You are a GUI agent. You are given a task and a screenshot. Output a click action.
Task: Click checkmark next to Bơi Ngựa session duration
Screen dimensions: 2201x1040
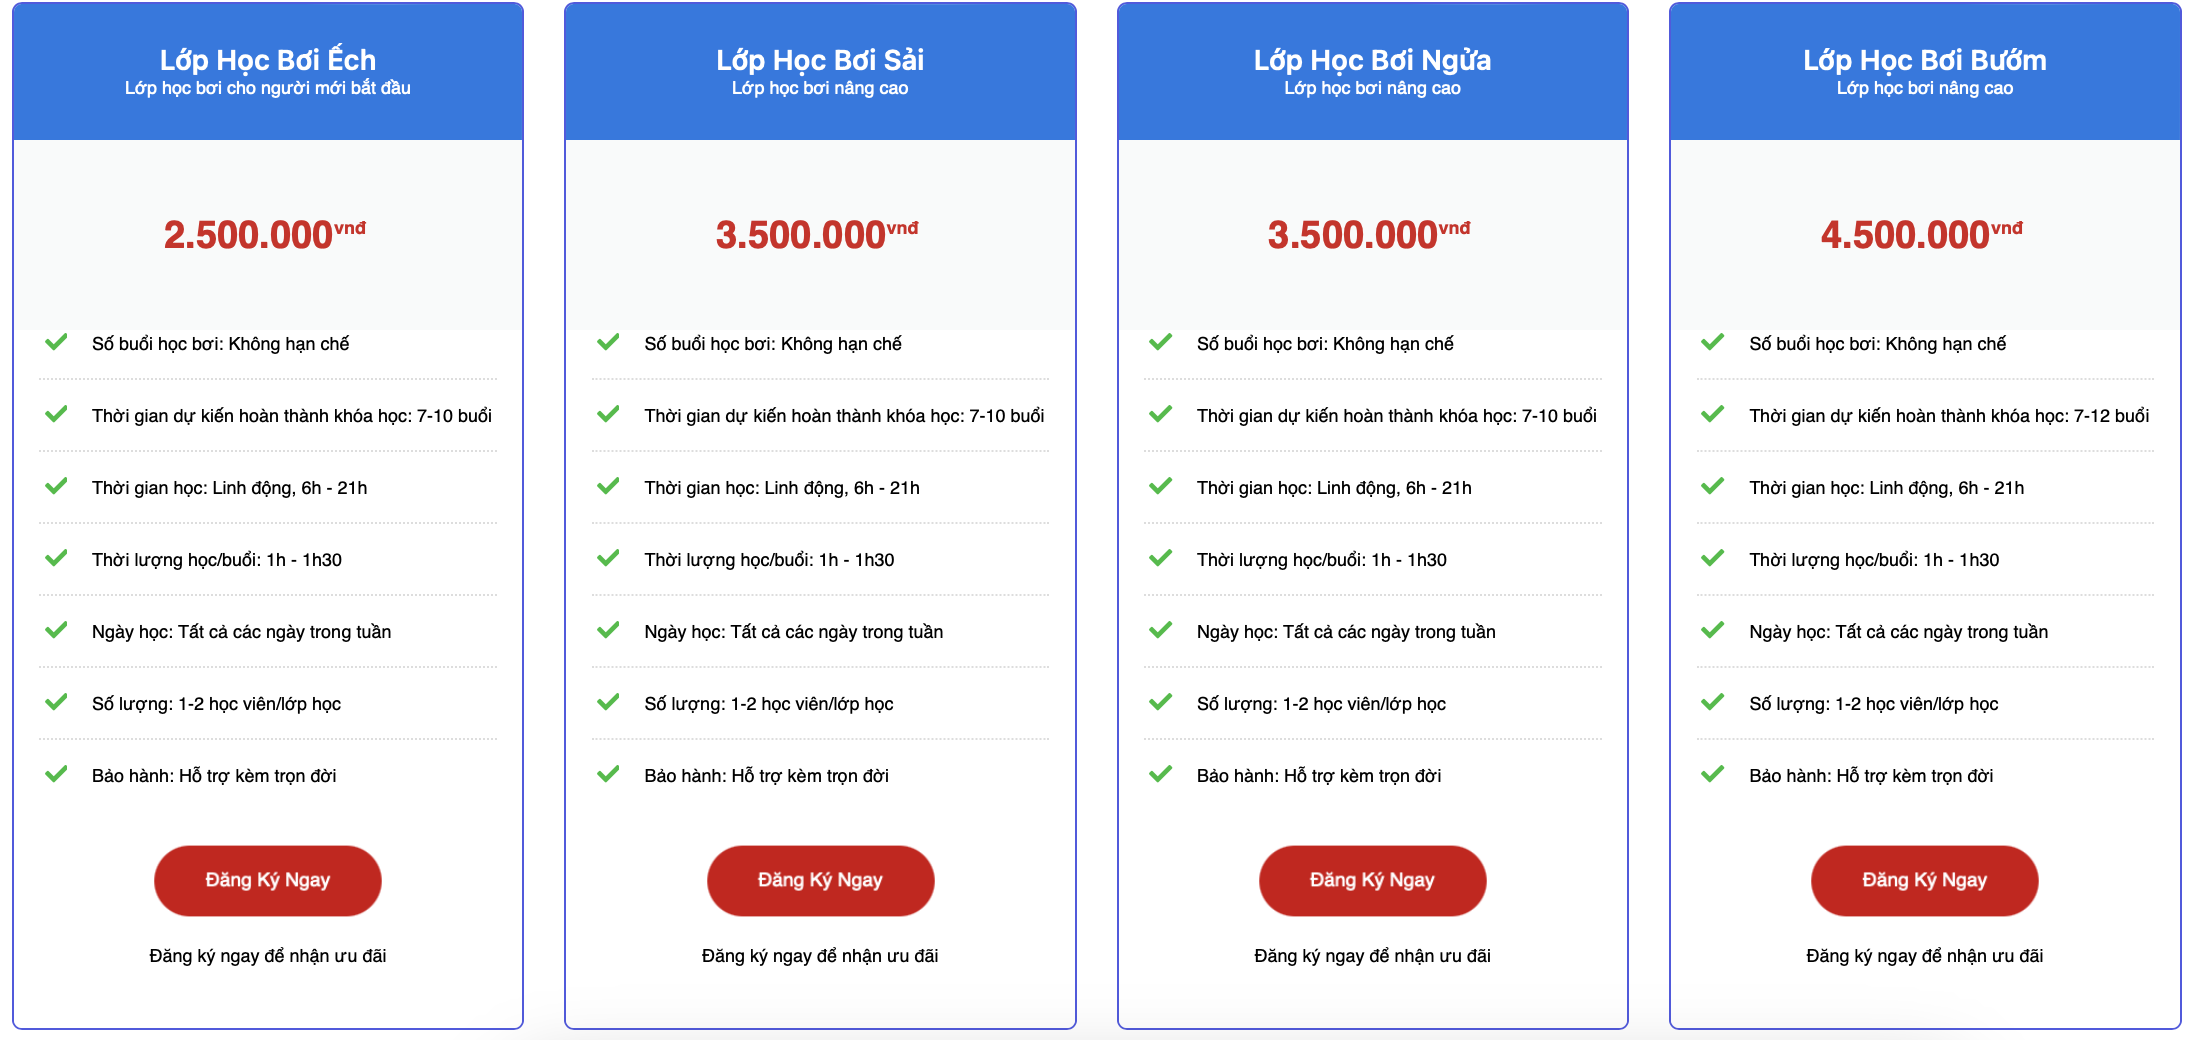click(1160, 558)
